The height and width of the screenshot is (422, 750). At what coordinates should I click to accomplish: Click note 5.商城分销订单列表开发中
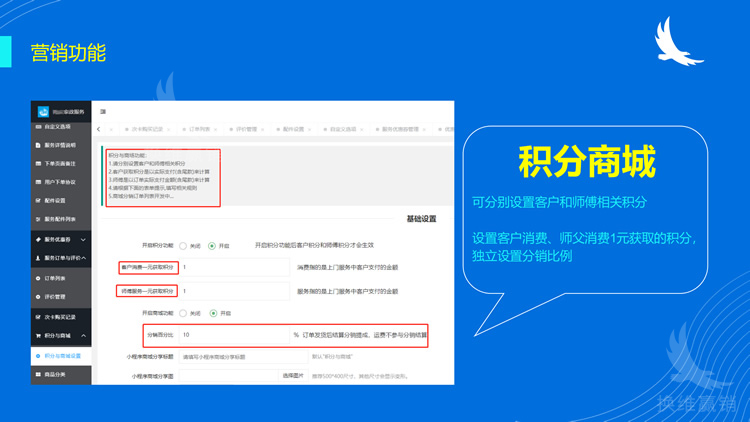(x=142, y=196)
